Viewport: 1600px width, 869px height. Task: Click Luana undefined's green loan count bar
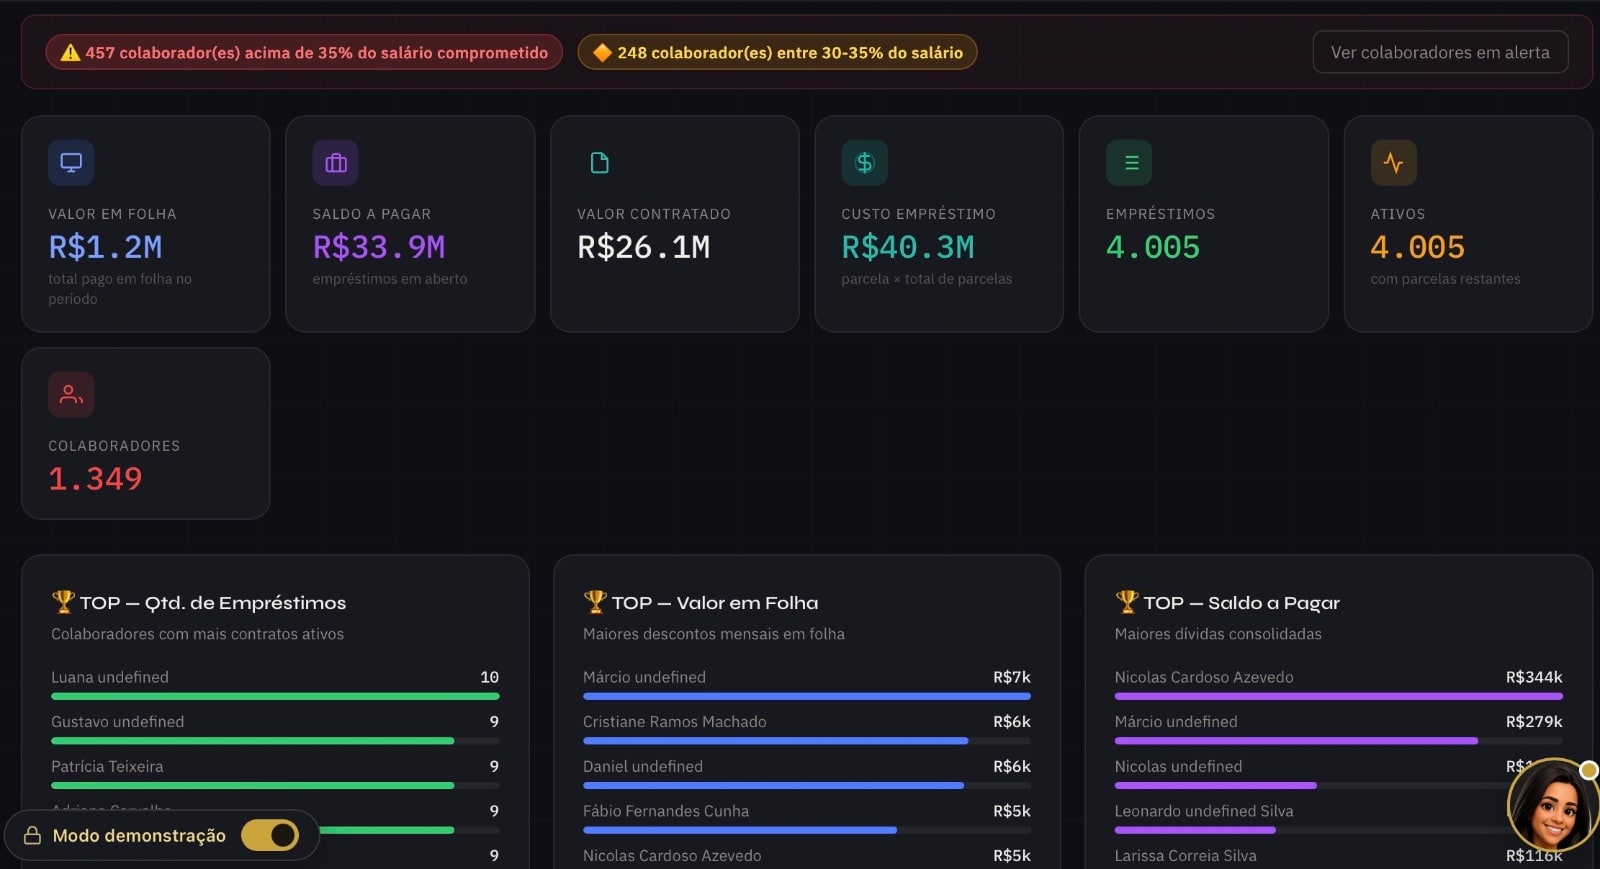pyautogui.click(x=275, y=696)
